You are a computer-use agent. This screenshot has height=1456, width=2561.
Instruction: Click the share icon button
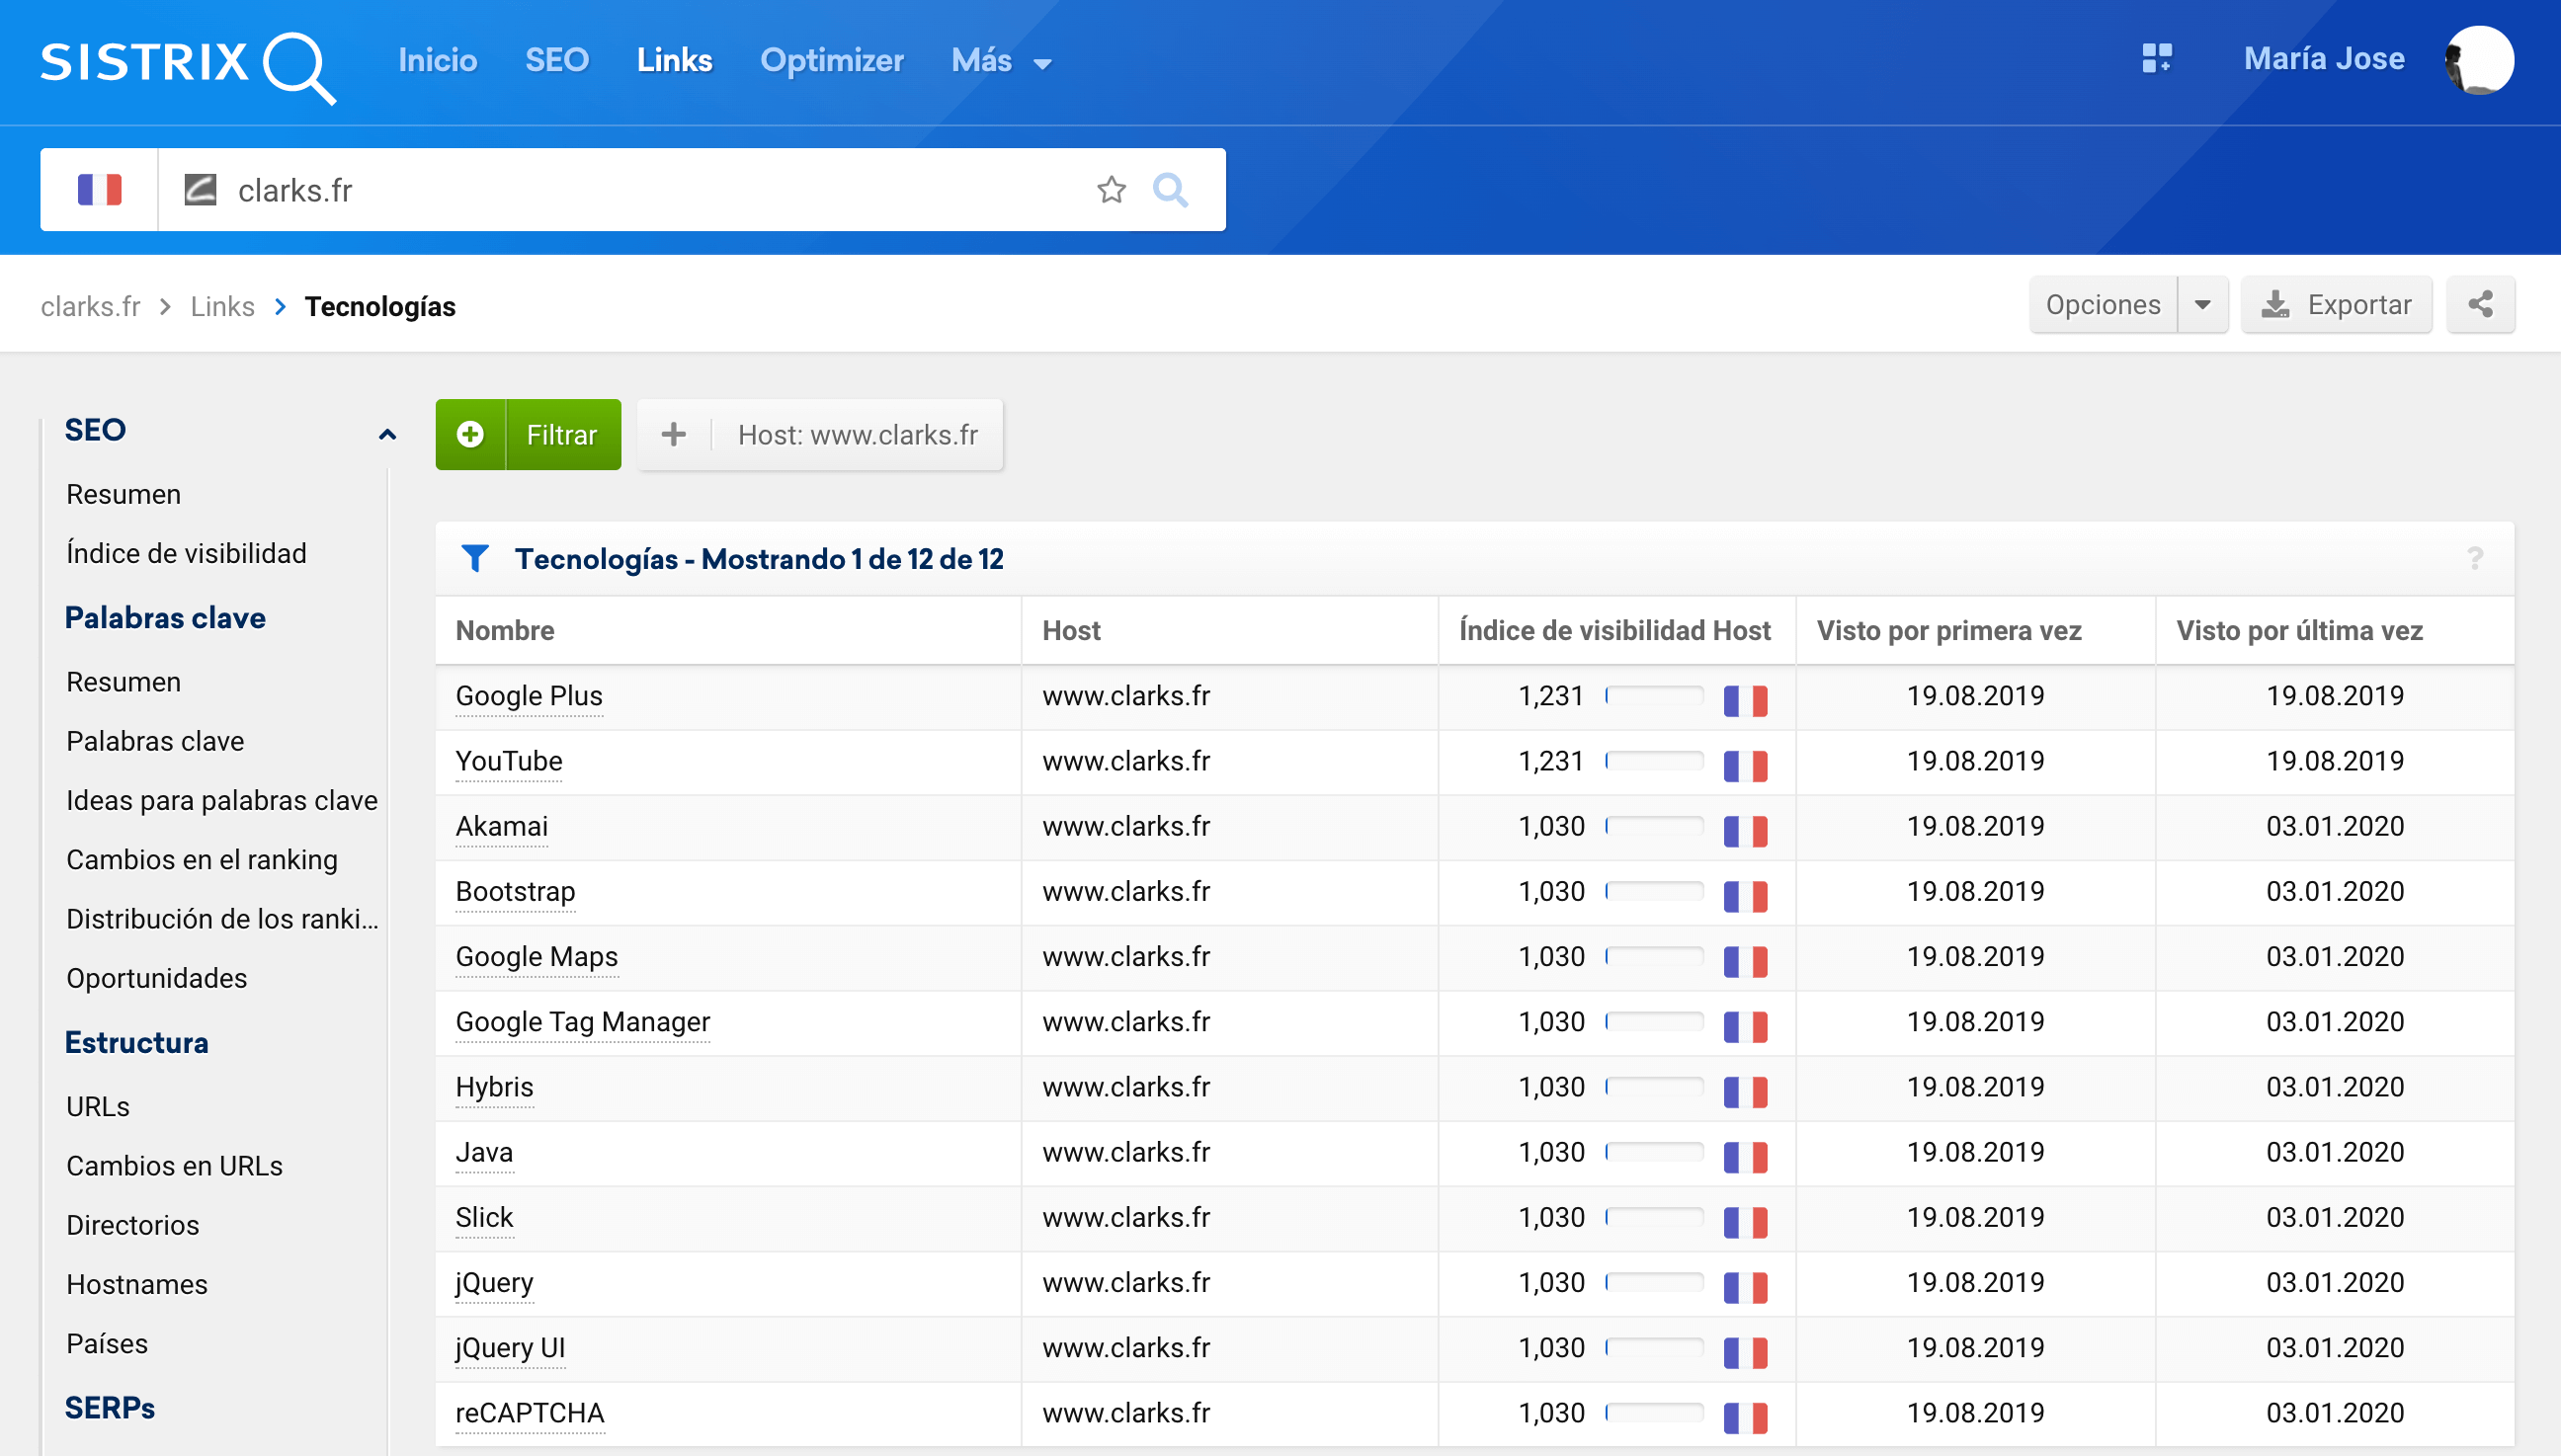[2480, 304]
